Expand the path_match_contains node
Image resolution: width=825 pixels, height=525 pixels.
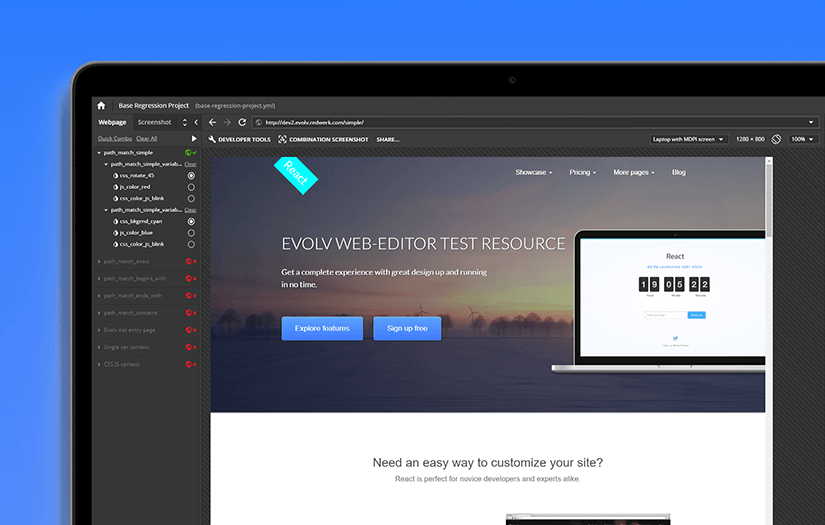pos(99,313)
